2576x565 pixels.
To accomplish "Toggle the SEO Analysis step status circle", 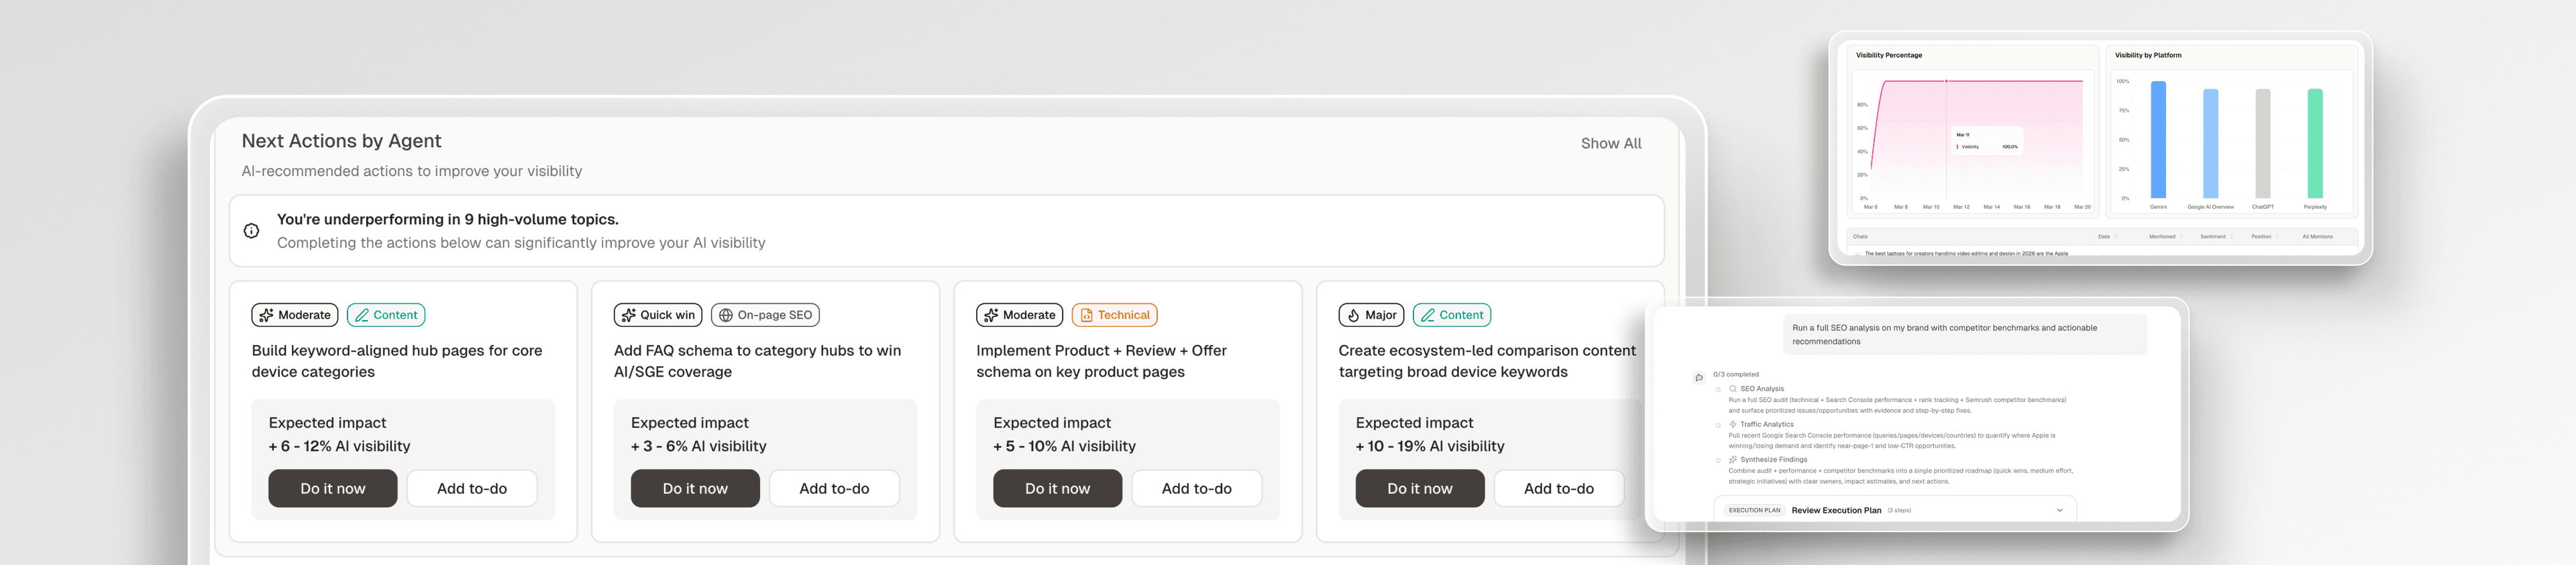I will (1718, 390).
